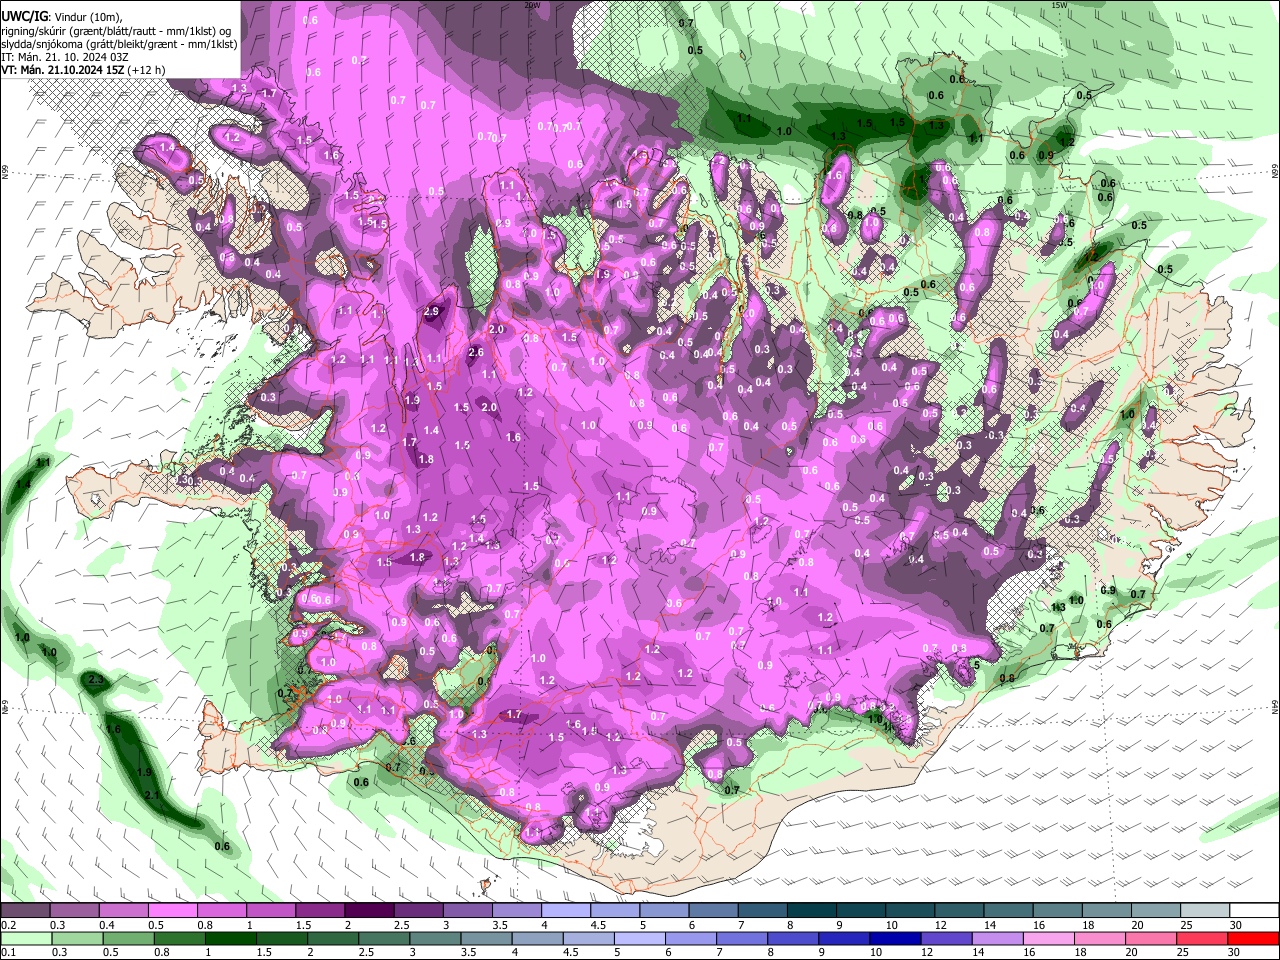Click the '4.5' label in the upper legend row
The width and height of the screenshot is (1280, 960).
597,925
